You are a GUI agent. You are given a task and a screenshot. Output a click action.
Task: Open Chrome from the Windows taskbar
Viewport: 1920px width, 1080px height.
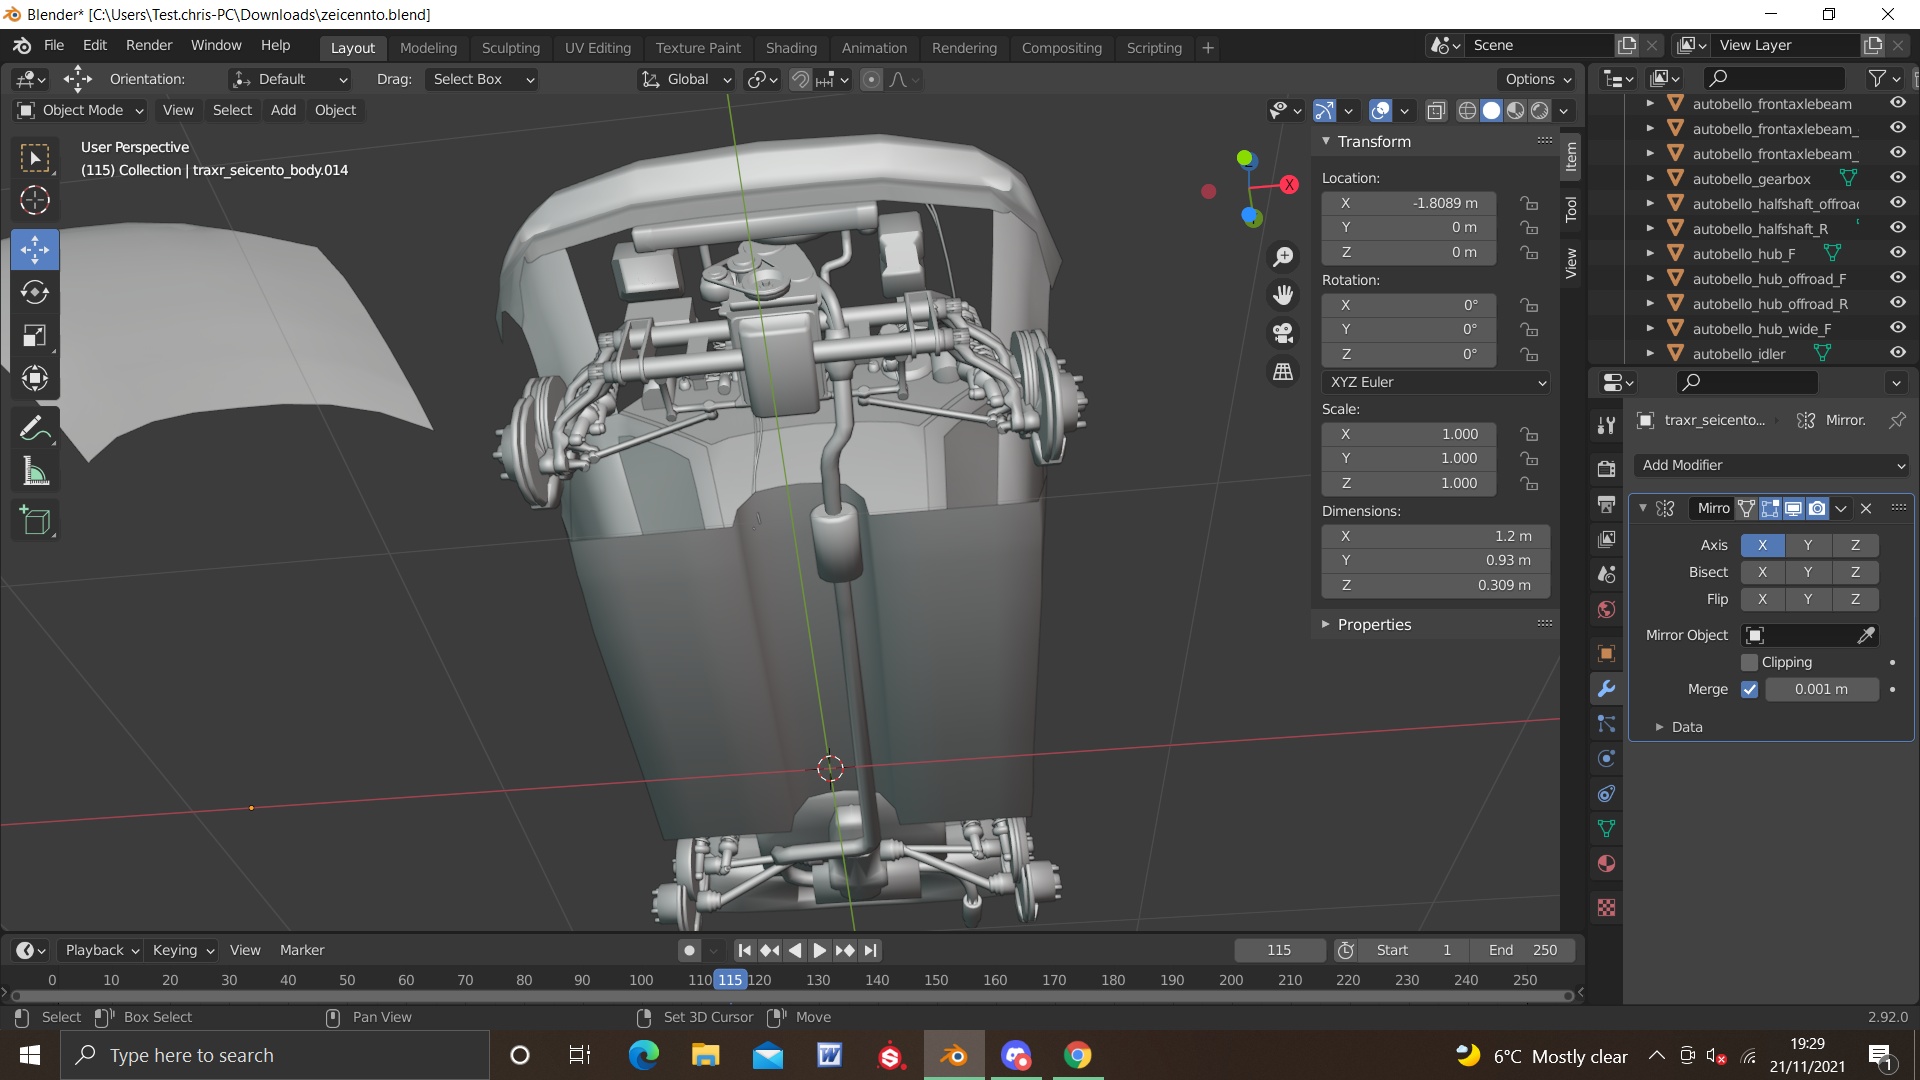click(x=1077, y=1055)
